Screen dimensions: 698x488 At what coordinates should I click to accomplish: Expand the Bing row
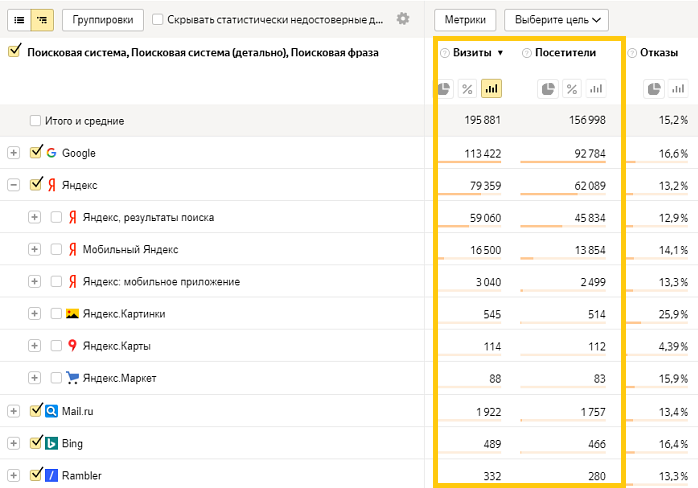pyautogui.click(x=14, y=443)
